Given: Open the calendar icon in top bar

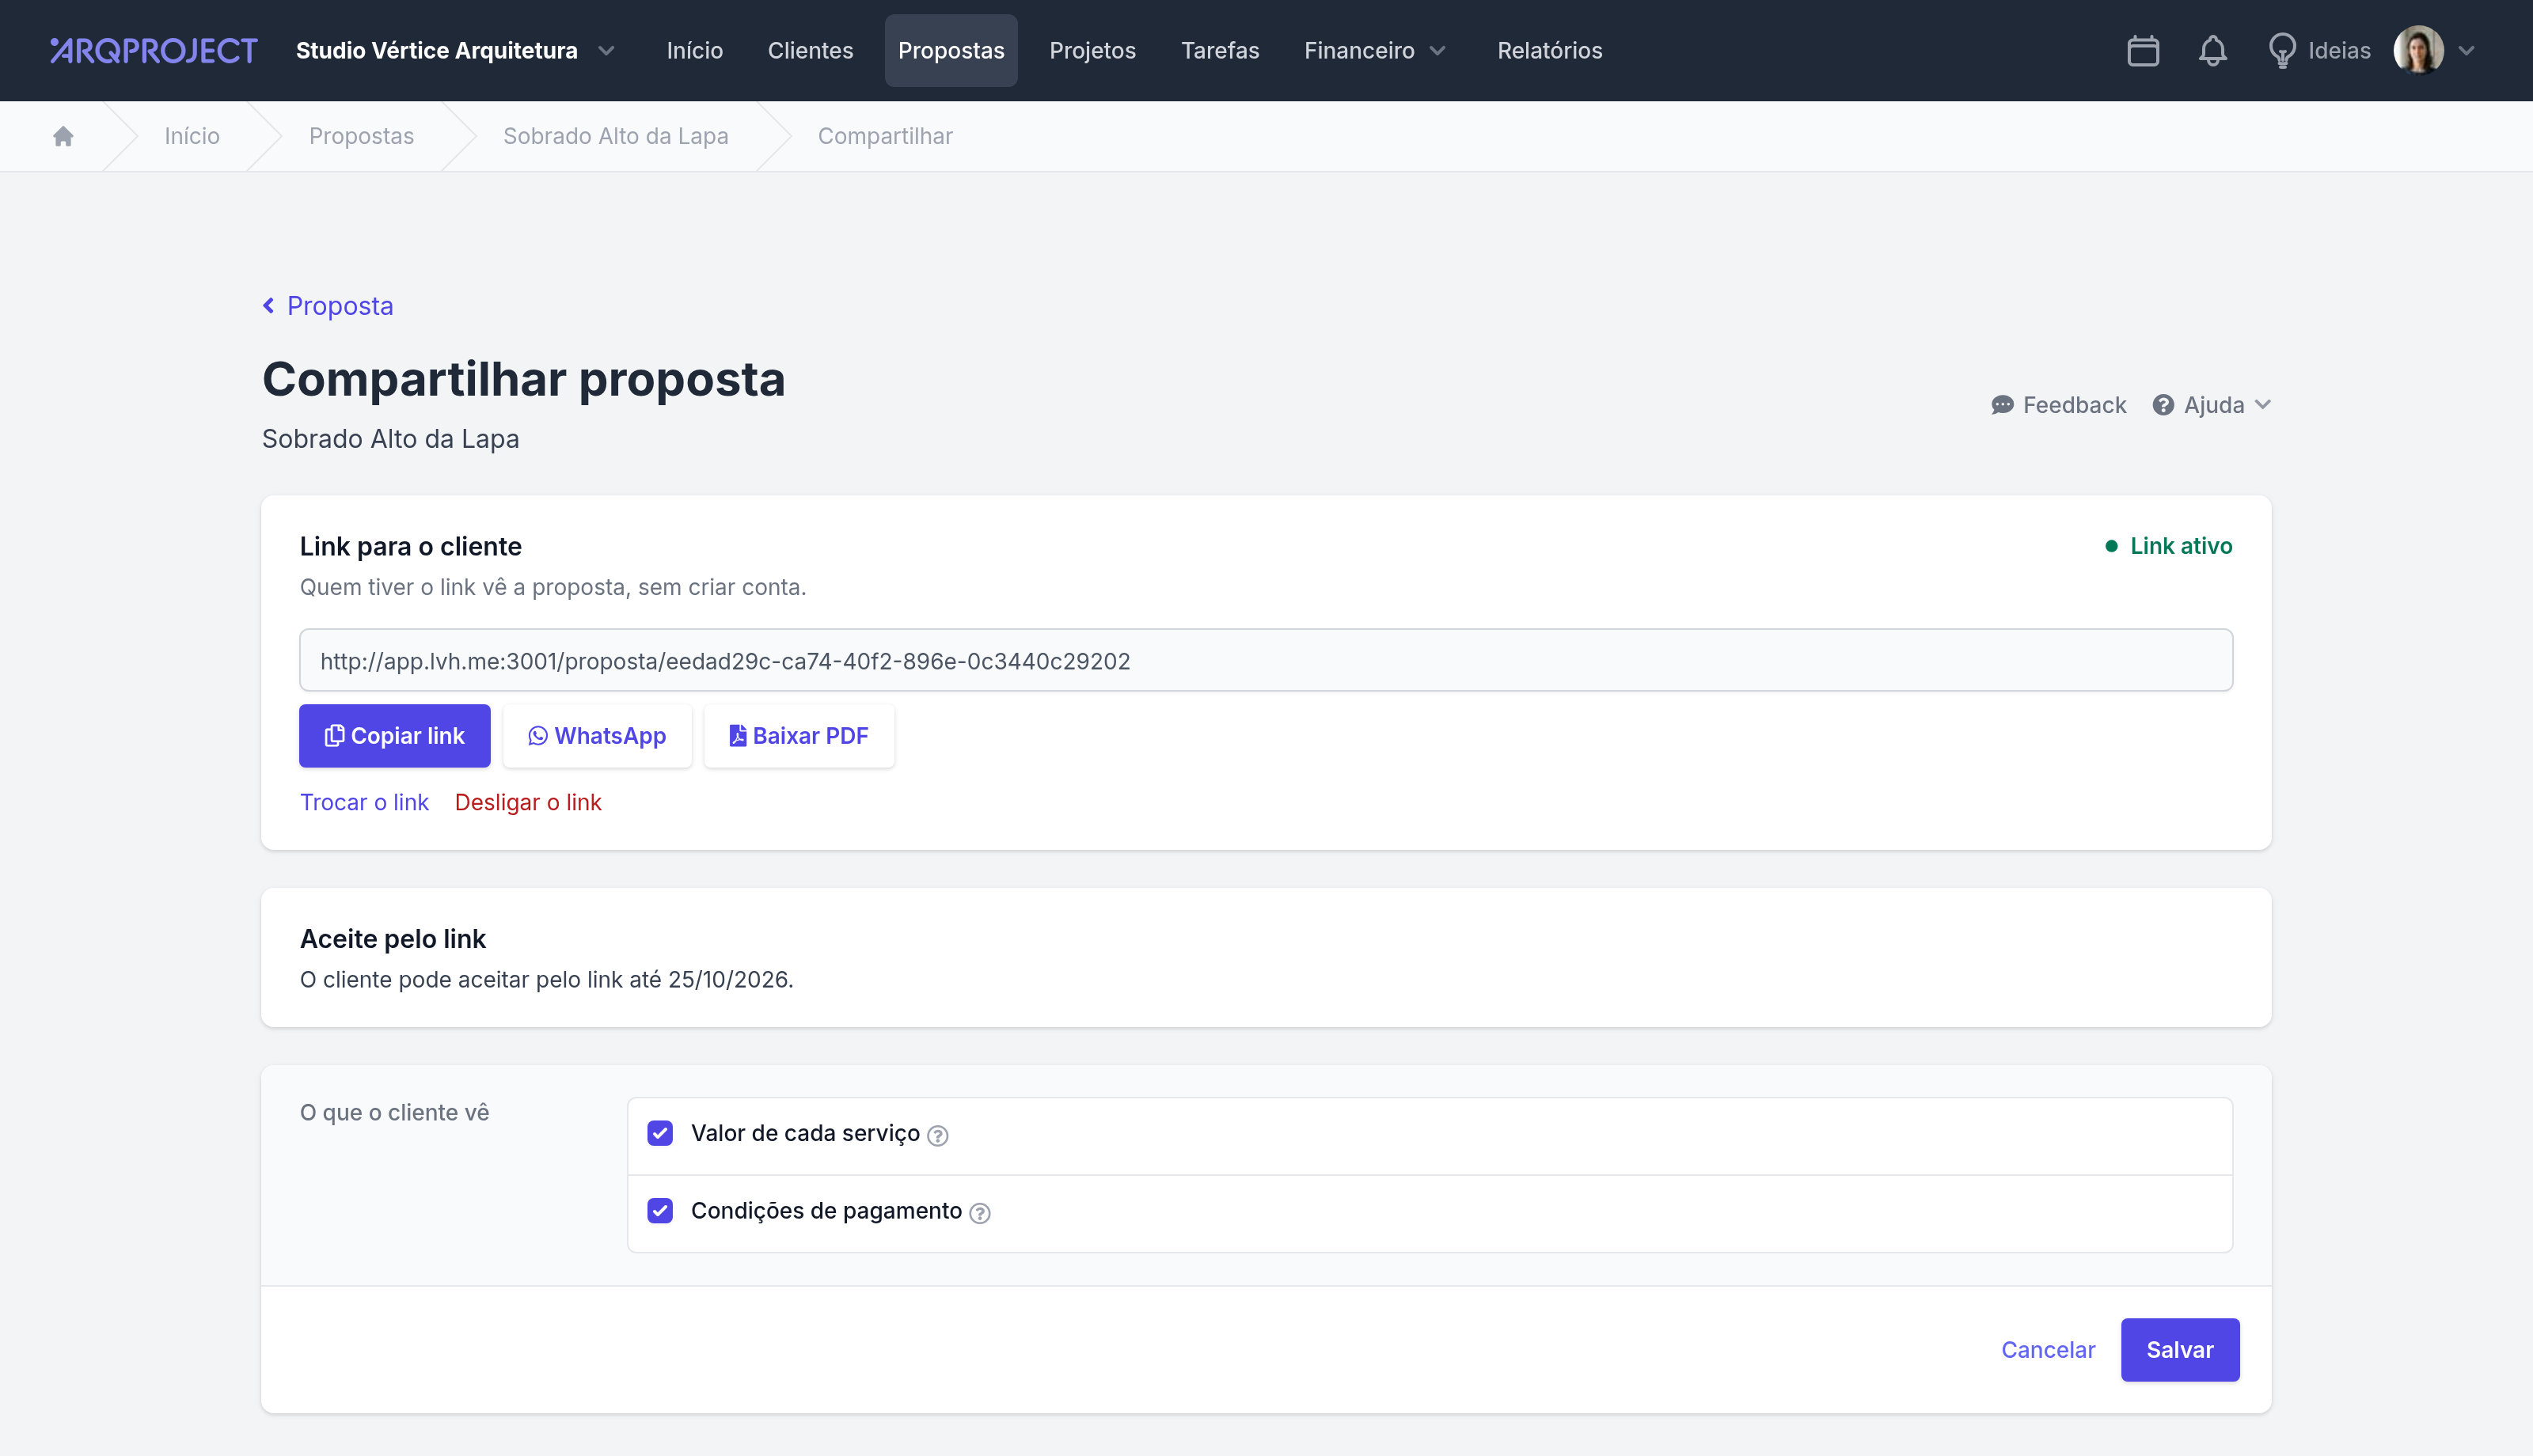Looking at the screenshot, I should tap(2142, 50).
